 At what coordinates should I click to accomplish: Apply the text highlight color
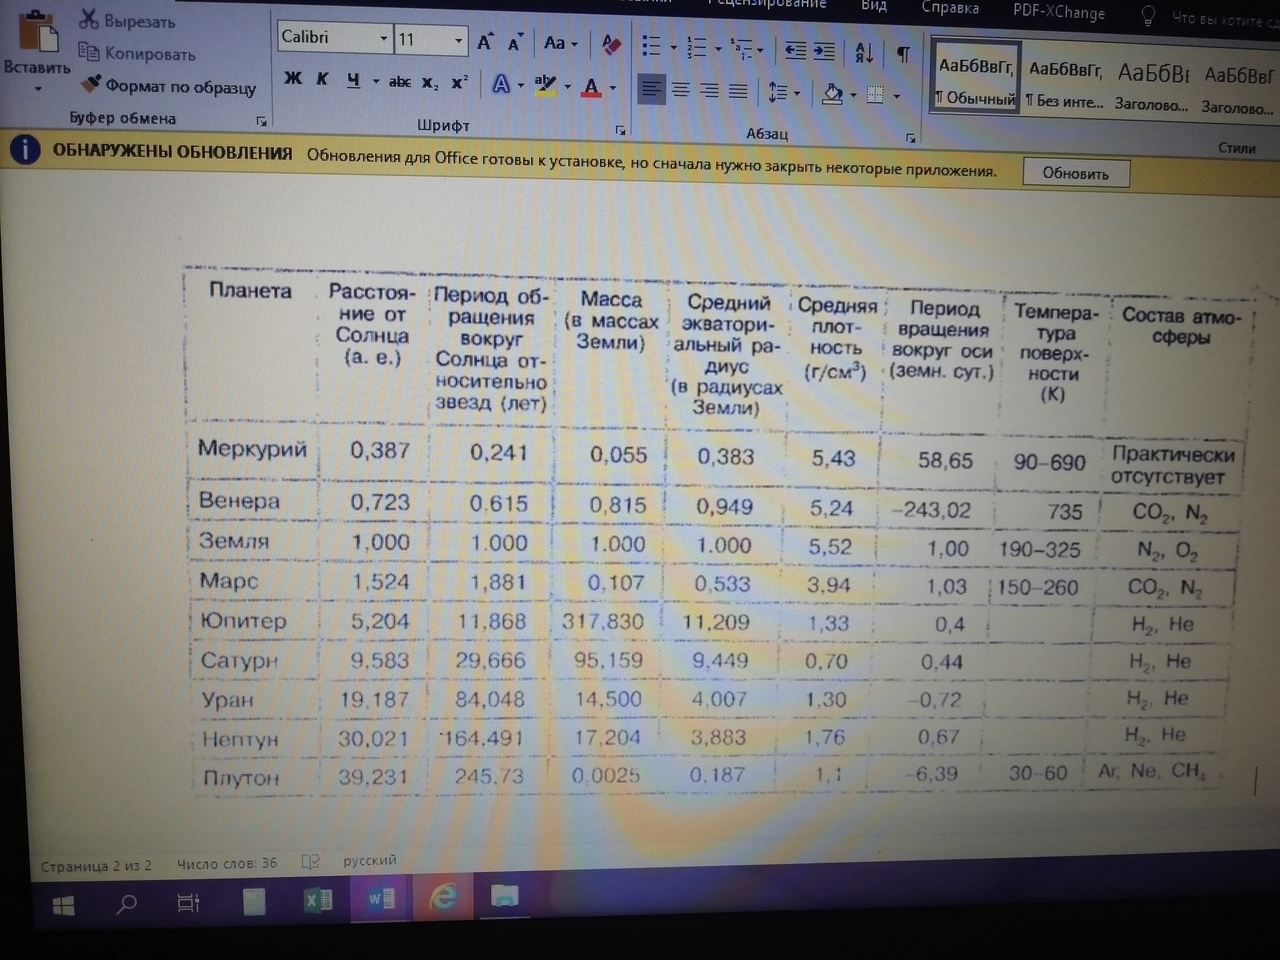pos(545,85)
